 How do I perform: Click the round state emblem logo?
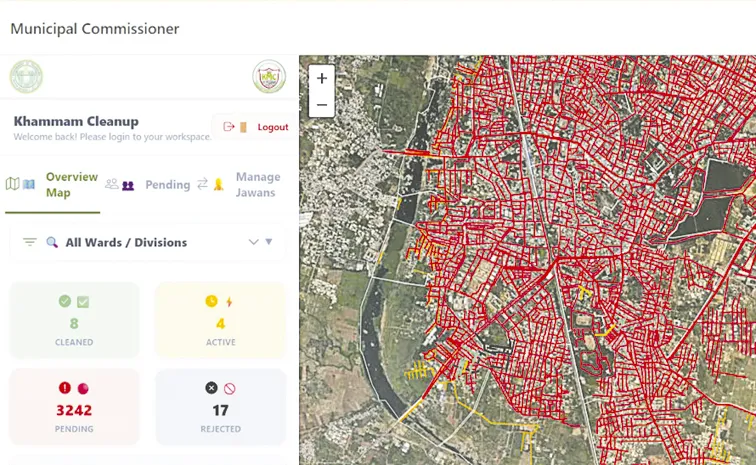click(26, 76)
